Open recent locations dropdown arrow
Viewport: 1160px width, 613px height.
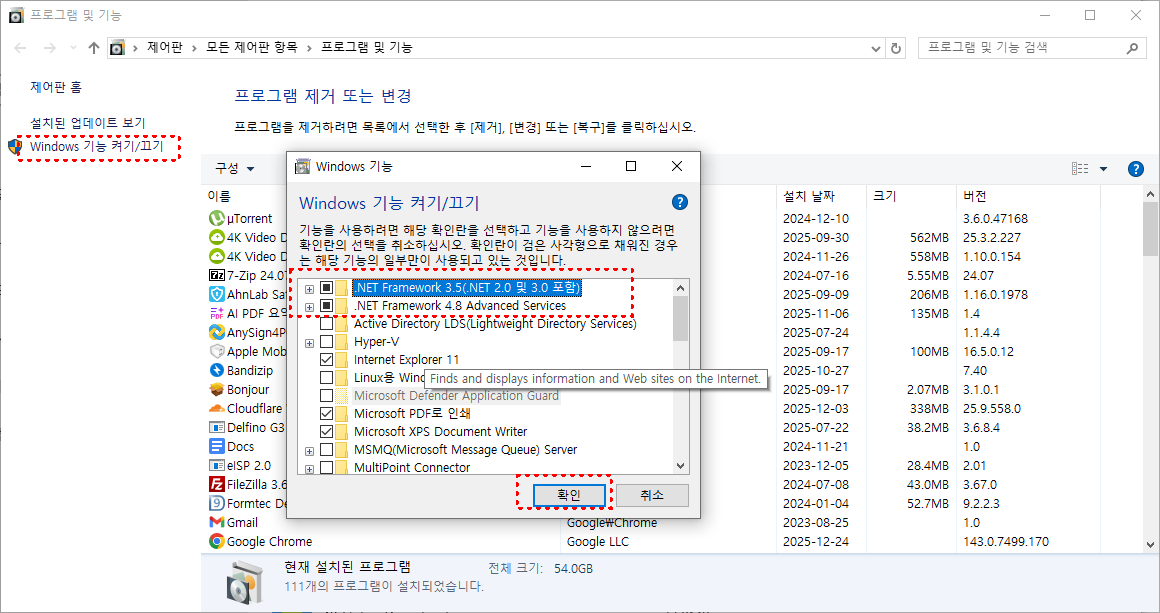click(x=72, y=48)
